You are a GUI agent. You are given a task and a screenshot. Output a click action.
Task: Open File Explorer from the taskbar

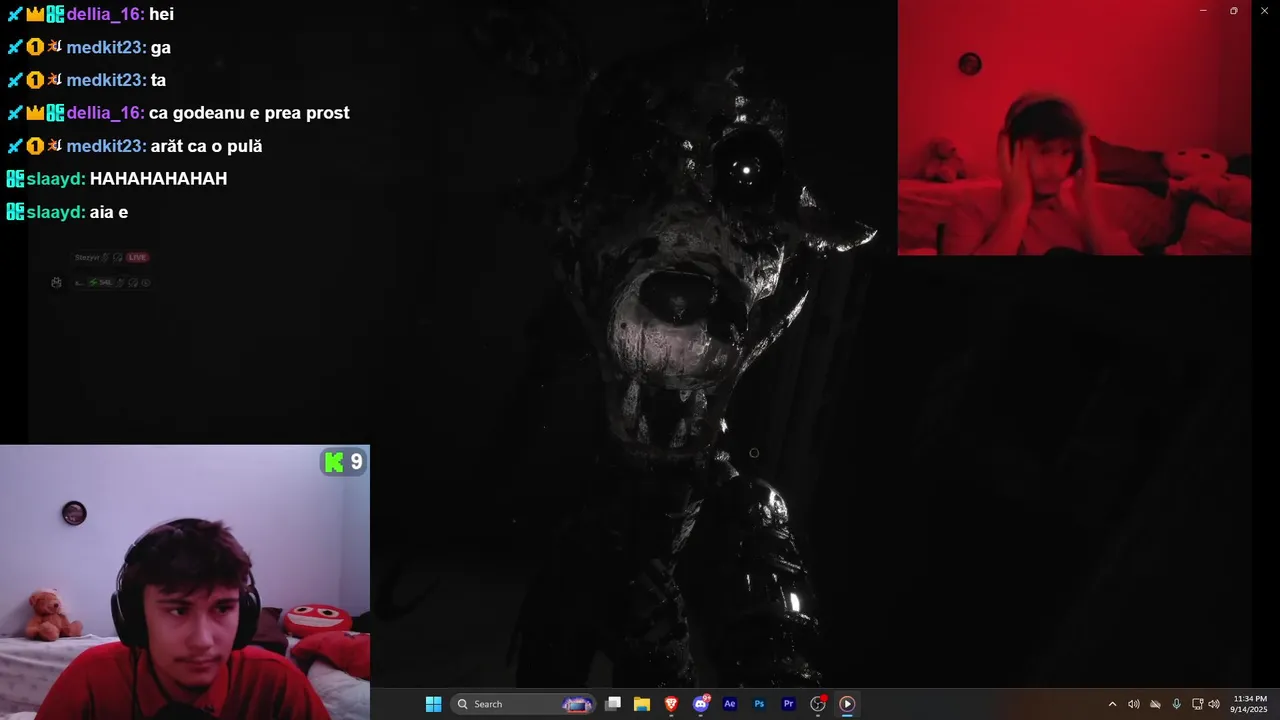coord(642,704)
